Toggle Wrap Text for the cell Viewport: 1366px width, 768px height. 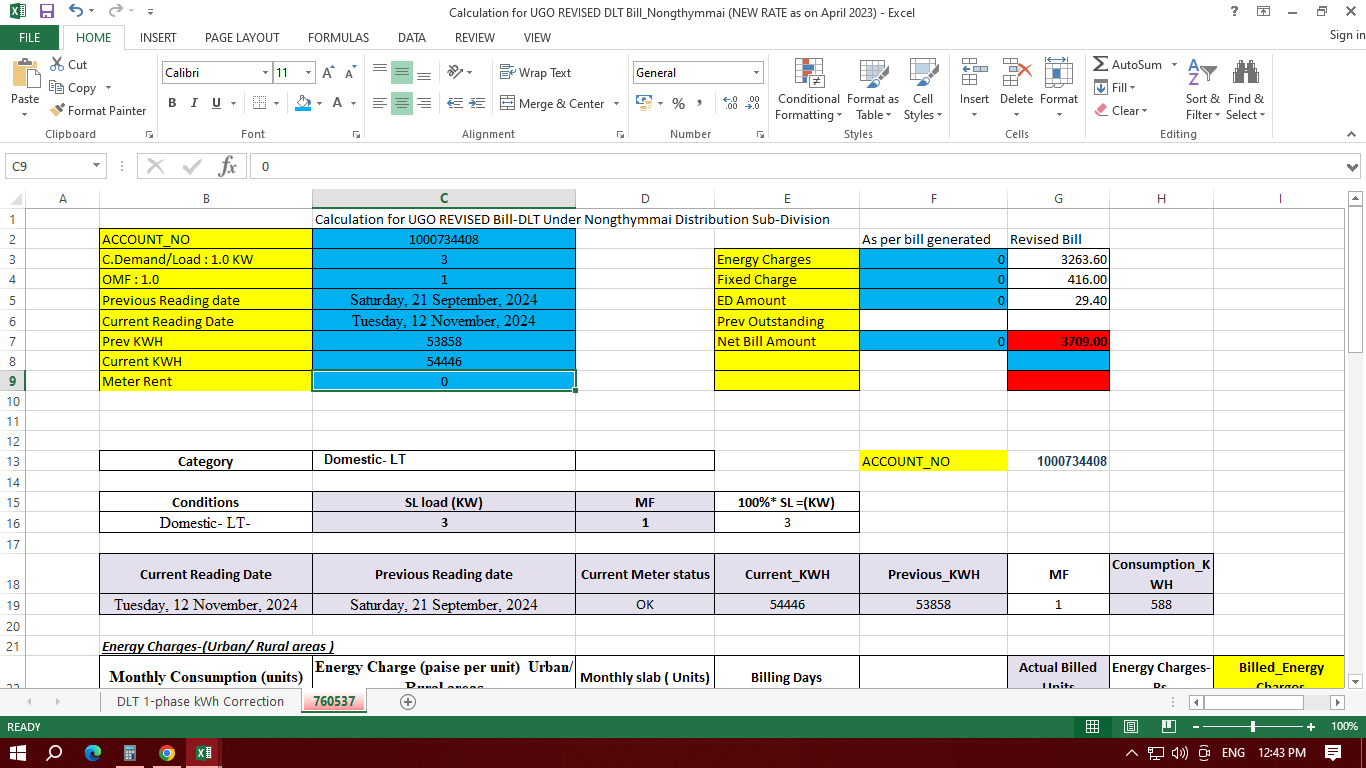point(535,73)
